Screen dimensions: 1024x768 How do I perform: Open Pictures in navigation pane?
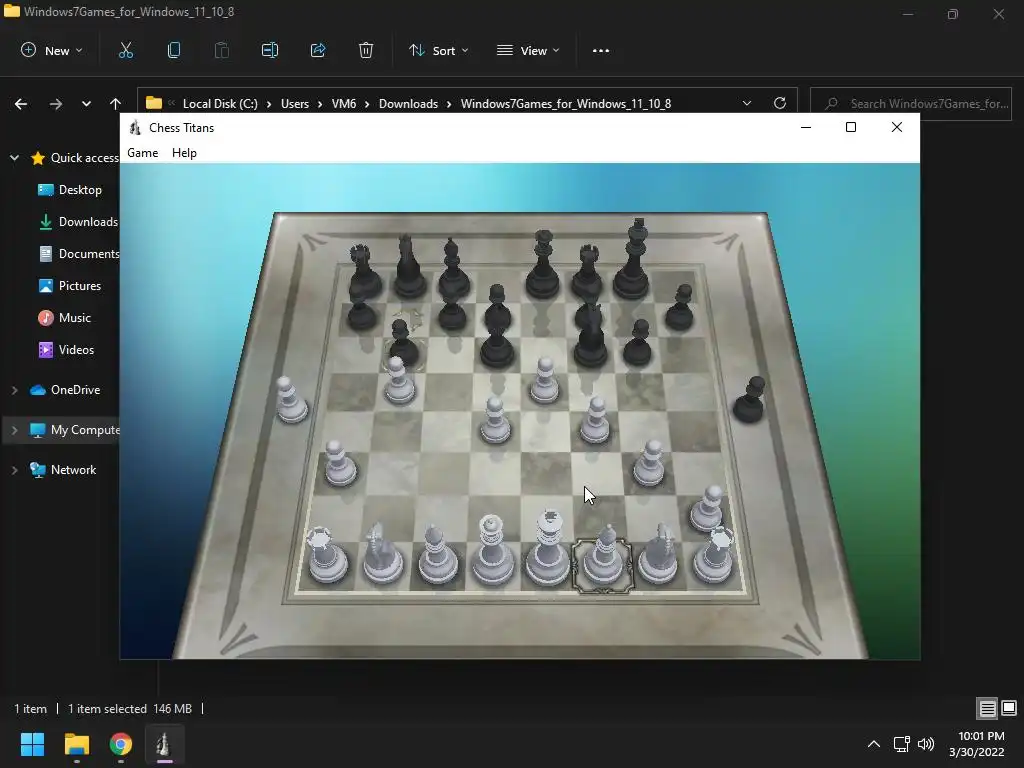[x=80, y=285]
